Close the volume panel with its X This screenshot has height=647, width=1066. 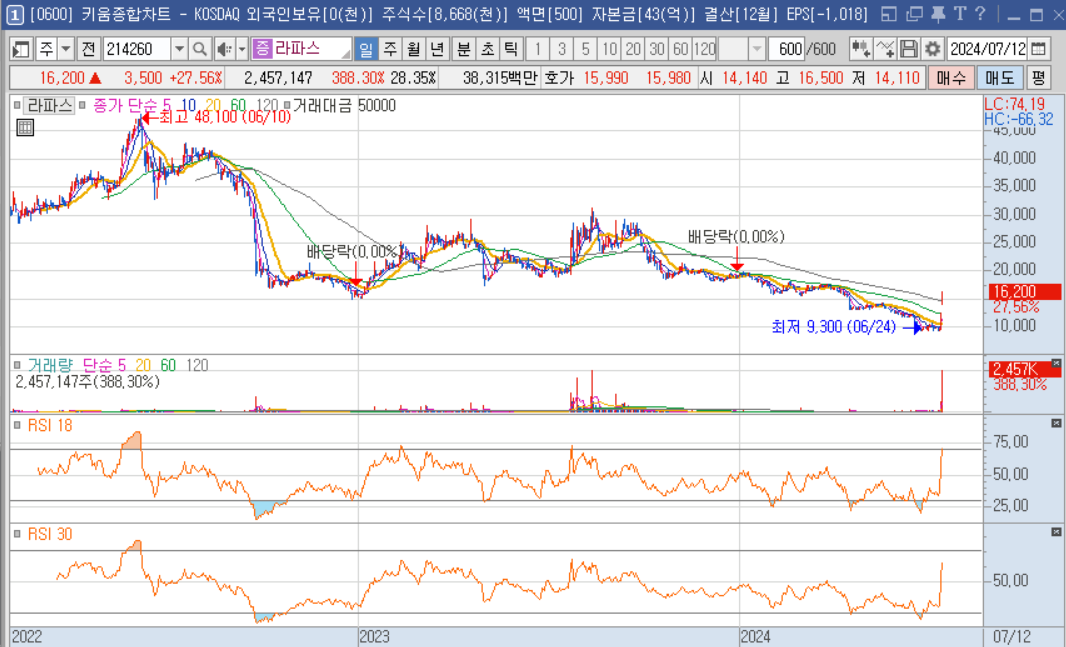(x=1056, y=364)
